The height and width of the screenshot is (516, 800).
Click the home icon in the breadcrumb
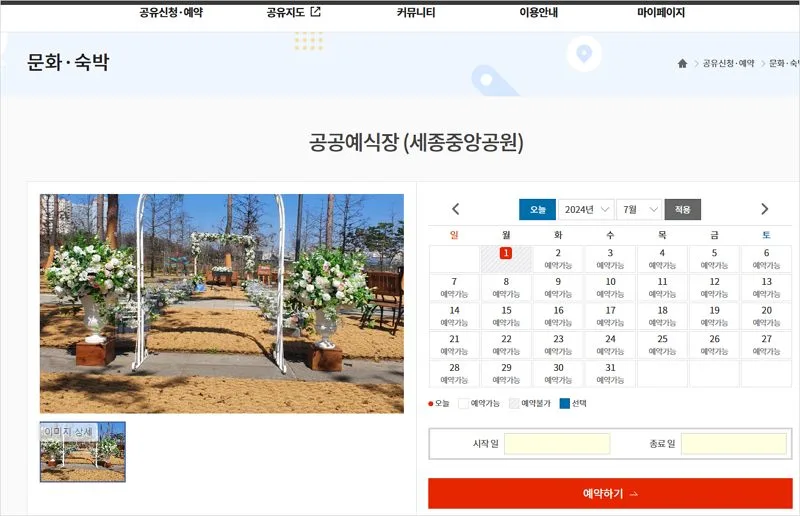(x=682, y=63)
